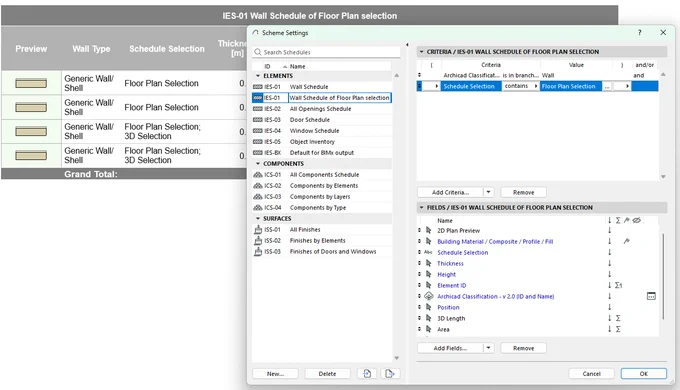Image resolution: width=680 pixels, height=390 pixels.
Task: Click the sum icon on 3D Length field
Action: pyautogui.click(x=618, y=318)
